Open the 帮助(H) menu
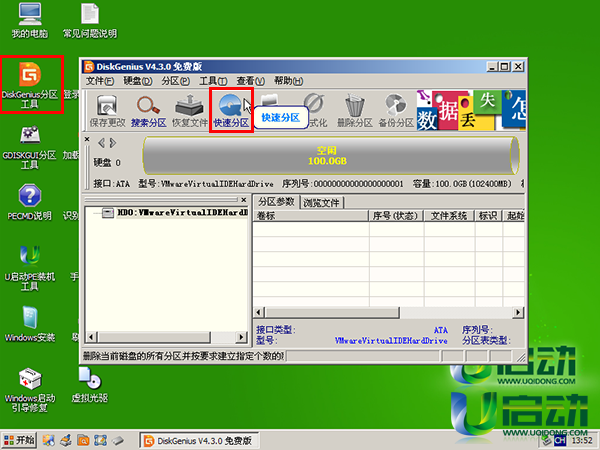The image size is (600, 450). tap(289, 81)
